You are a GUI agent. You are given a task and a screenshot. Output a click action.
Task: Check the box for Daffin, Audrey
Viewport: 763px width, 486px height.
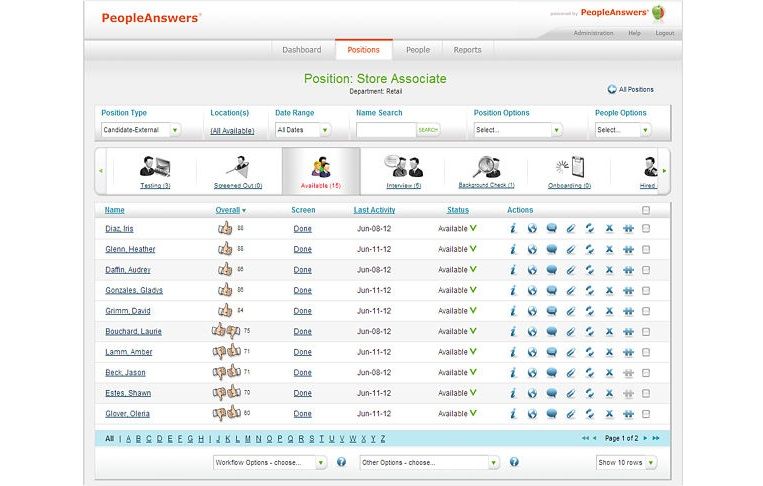click(646, 270)
